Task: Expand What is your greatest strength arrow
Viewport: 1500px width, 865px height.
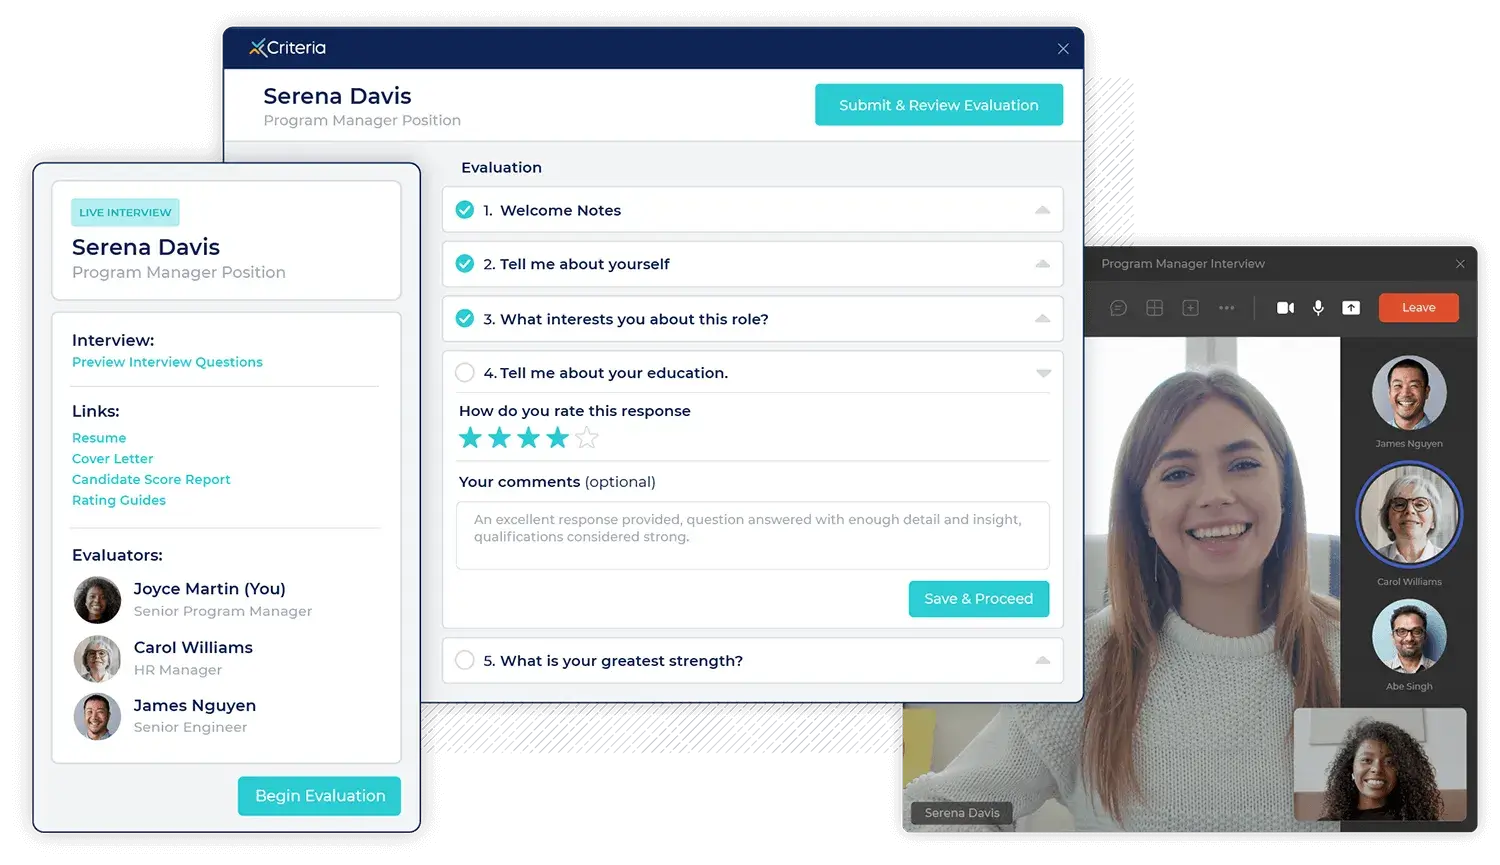Action: coord(1043,661)
